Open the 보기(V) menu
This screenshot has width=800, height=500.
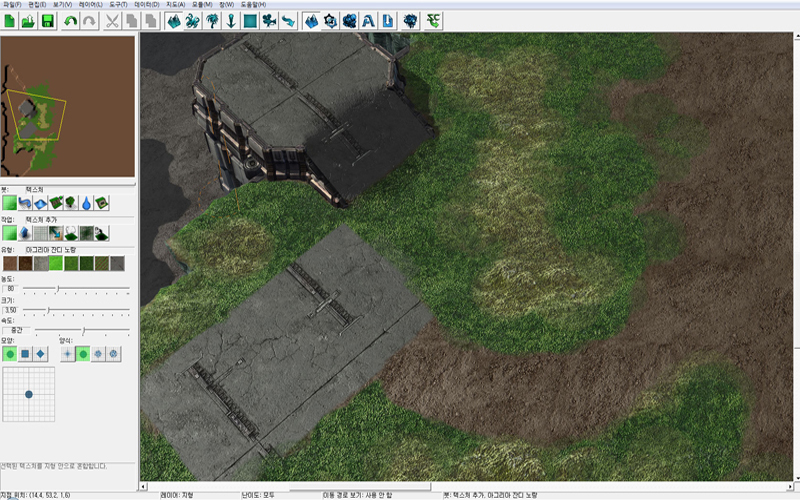point(62,4)
